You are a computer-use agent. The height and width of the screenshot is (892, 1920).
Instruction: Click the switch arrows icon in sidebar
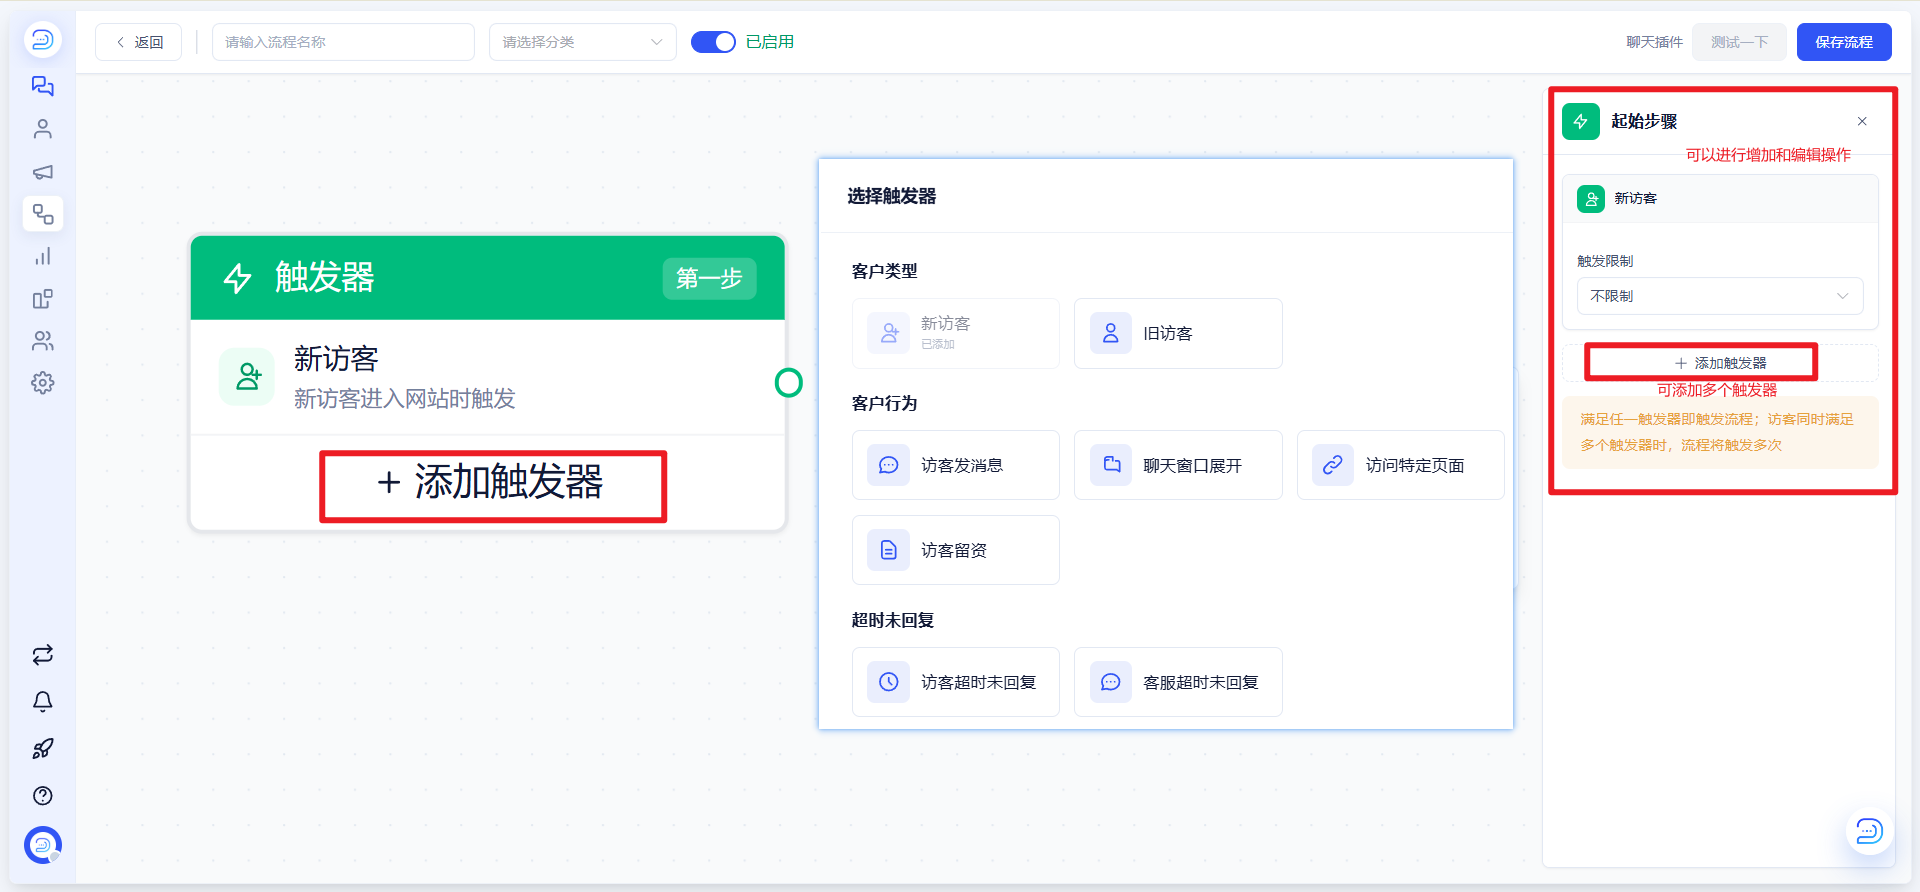[x=42, y=655]
